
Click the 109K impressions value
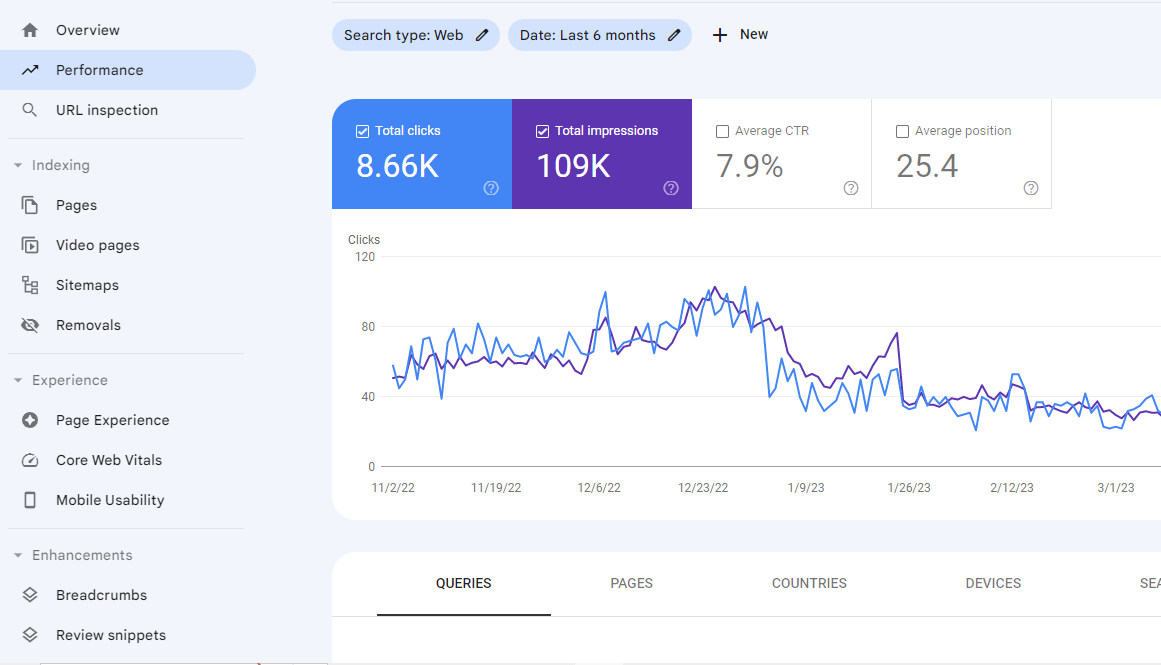click(573, 166)
